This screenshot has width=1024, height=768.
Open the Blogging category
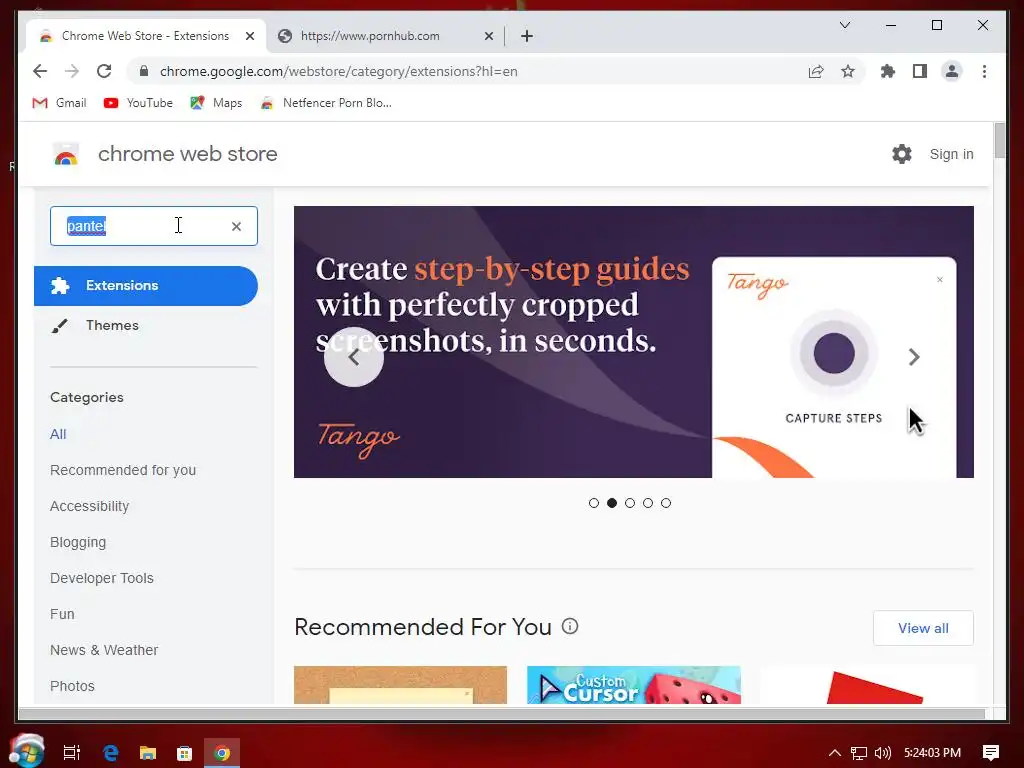point(78,542)
